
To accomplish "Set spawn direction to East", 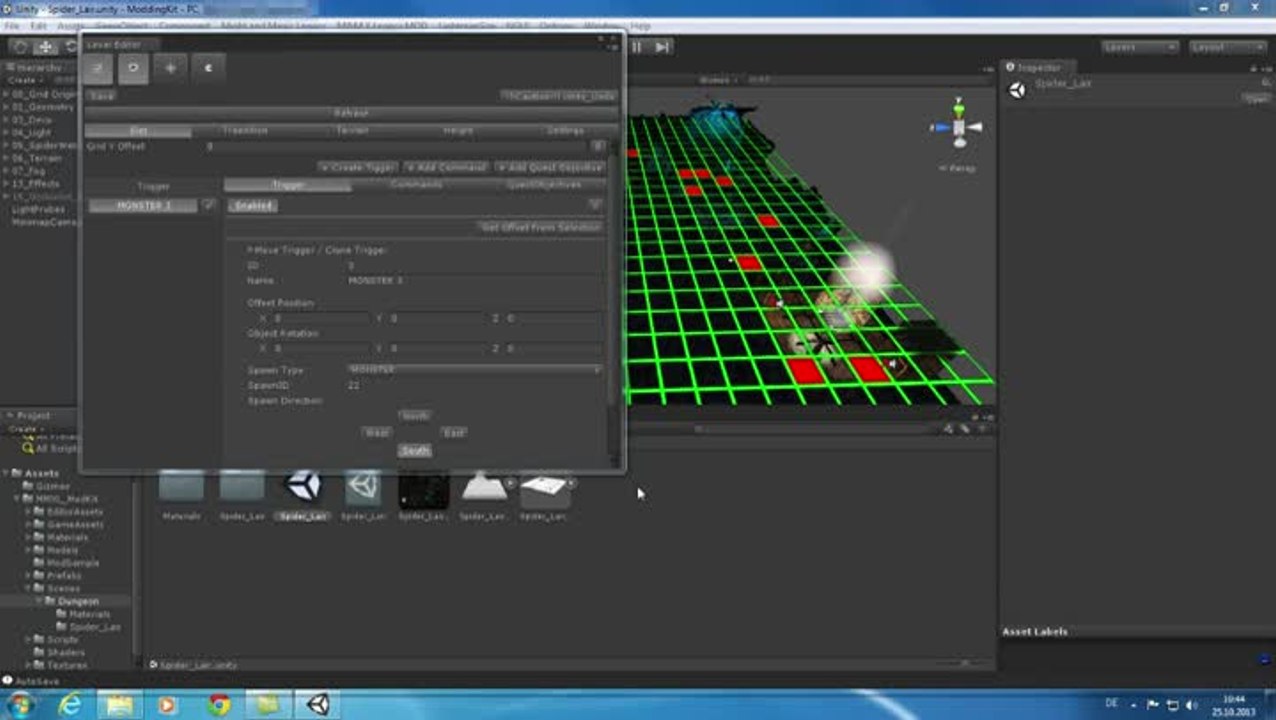I will pos(453,433).
